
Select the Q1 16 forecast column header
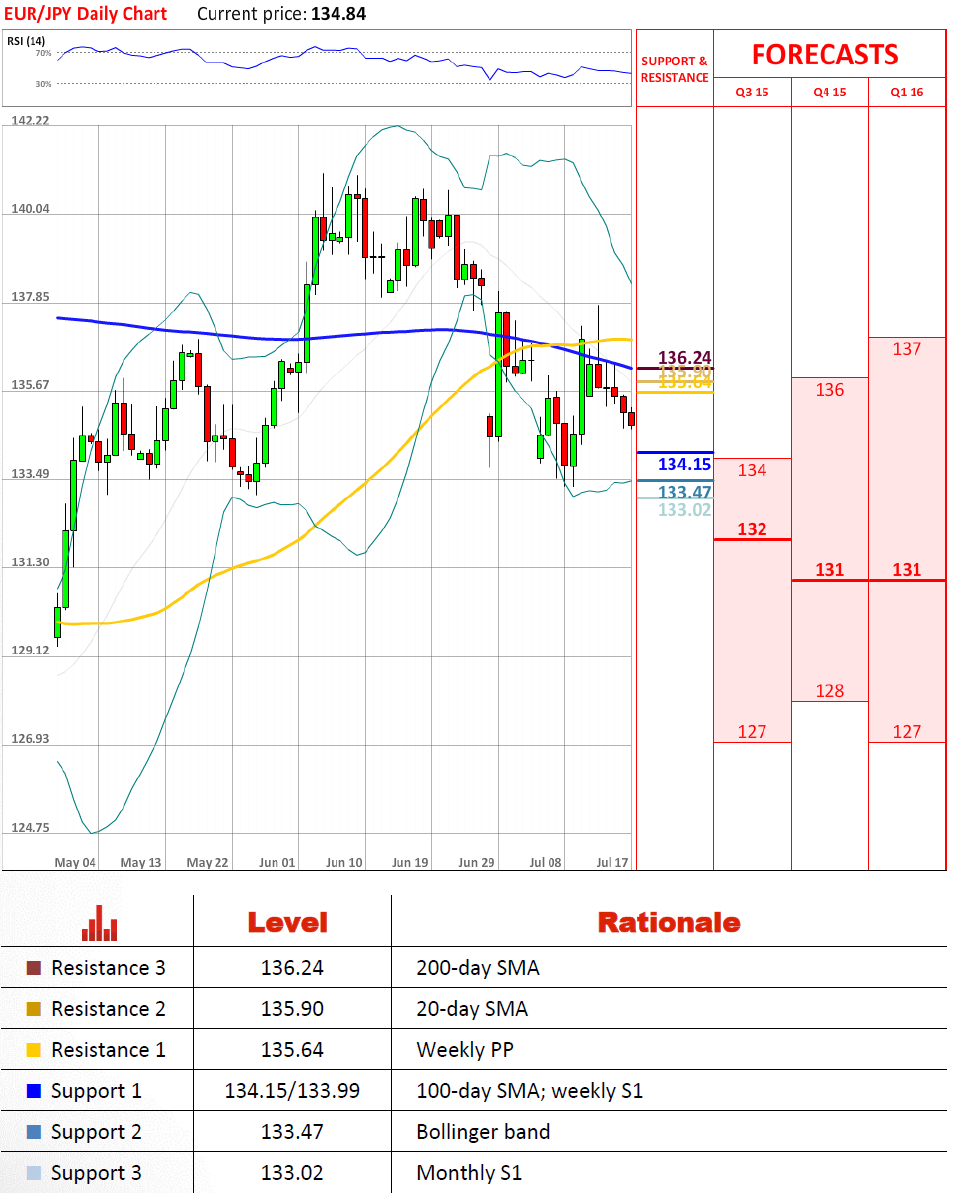(907, 92)
